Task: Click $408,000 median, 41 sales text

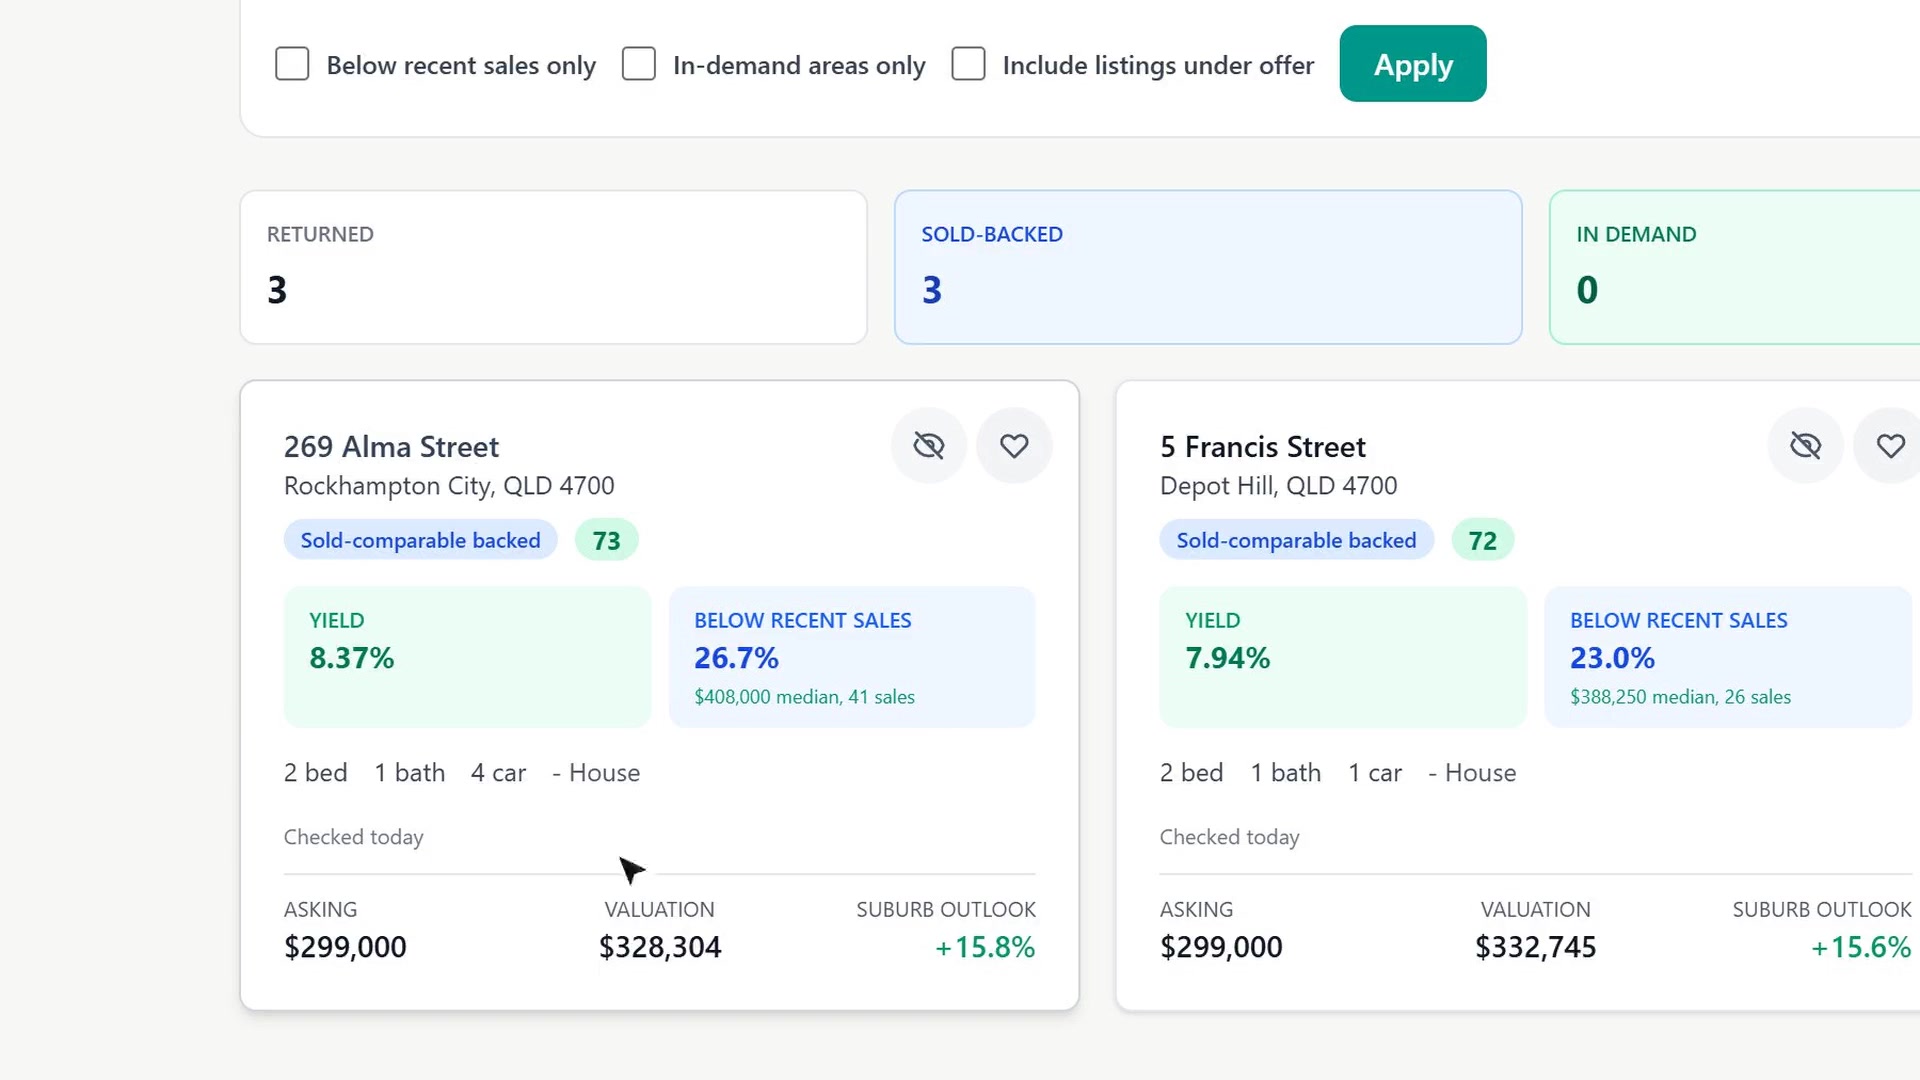Action: tap(804, 697)
